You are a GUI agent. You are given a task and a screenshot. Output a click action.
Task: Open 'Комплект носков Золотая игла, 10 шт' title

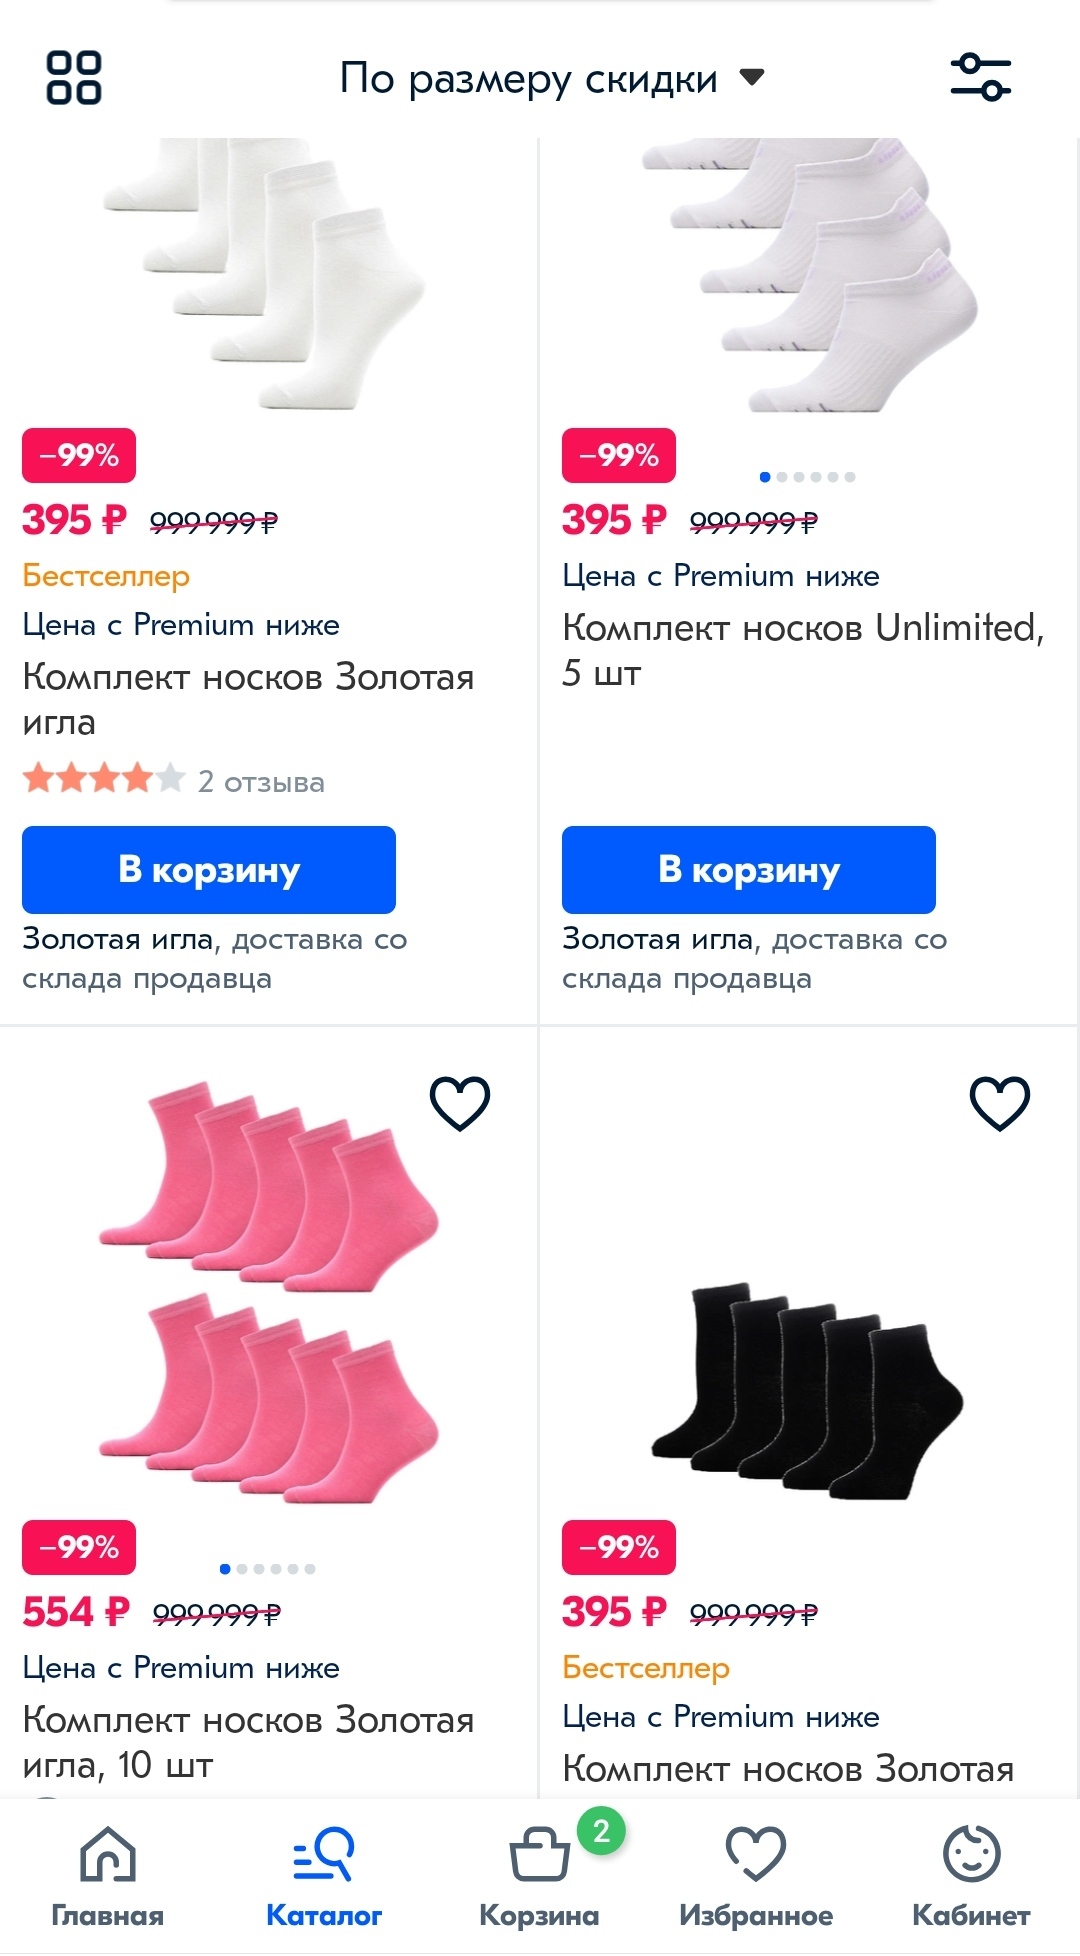pyautogui.click(x=248, y=1742)
